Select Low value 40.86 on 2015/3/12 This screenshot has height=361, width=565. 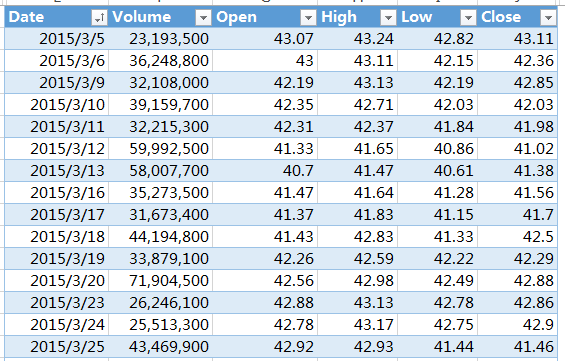click(x=437, y=148)
